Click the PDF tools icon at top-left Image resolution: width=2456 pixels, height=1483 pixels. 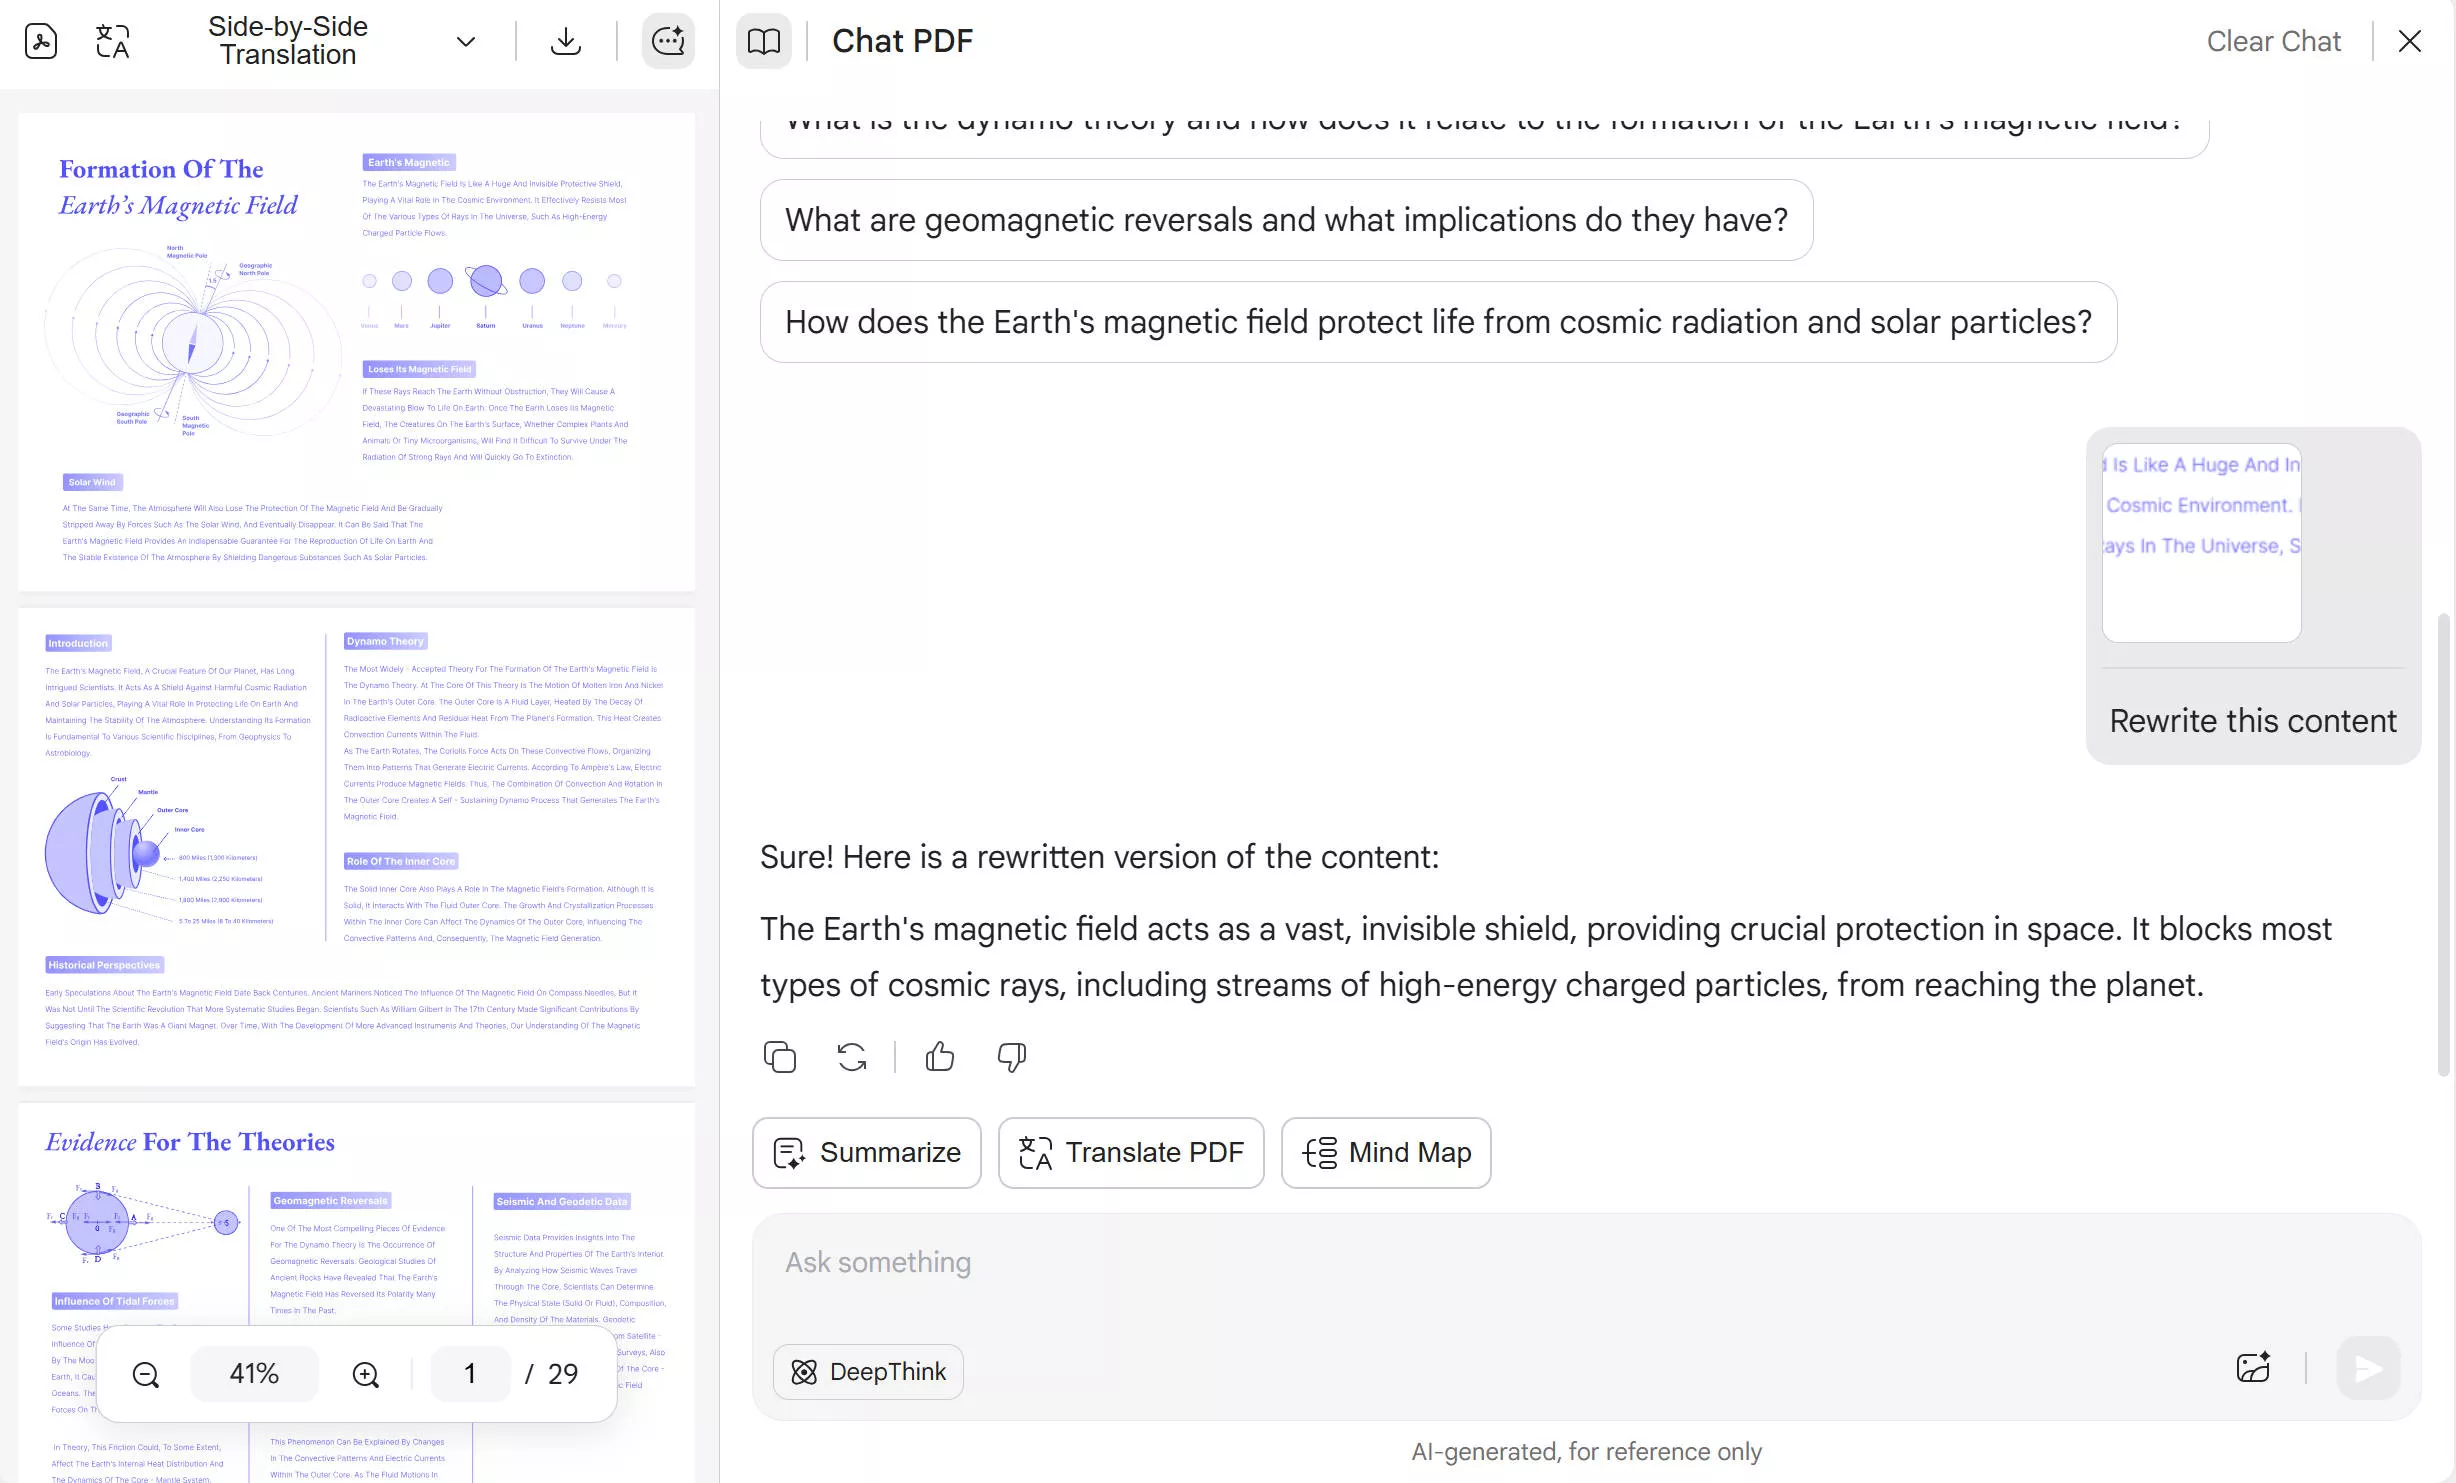(x=41, y=41)
